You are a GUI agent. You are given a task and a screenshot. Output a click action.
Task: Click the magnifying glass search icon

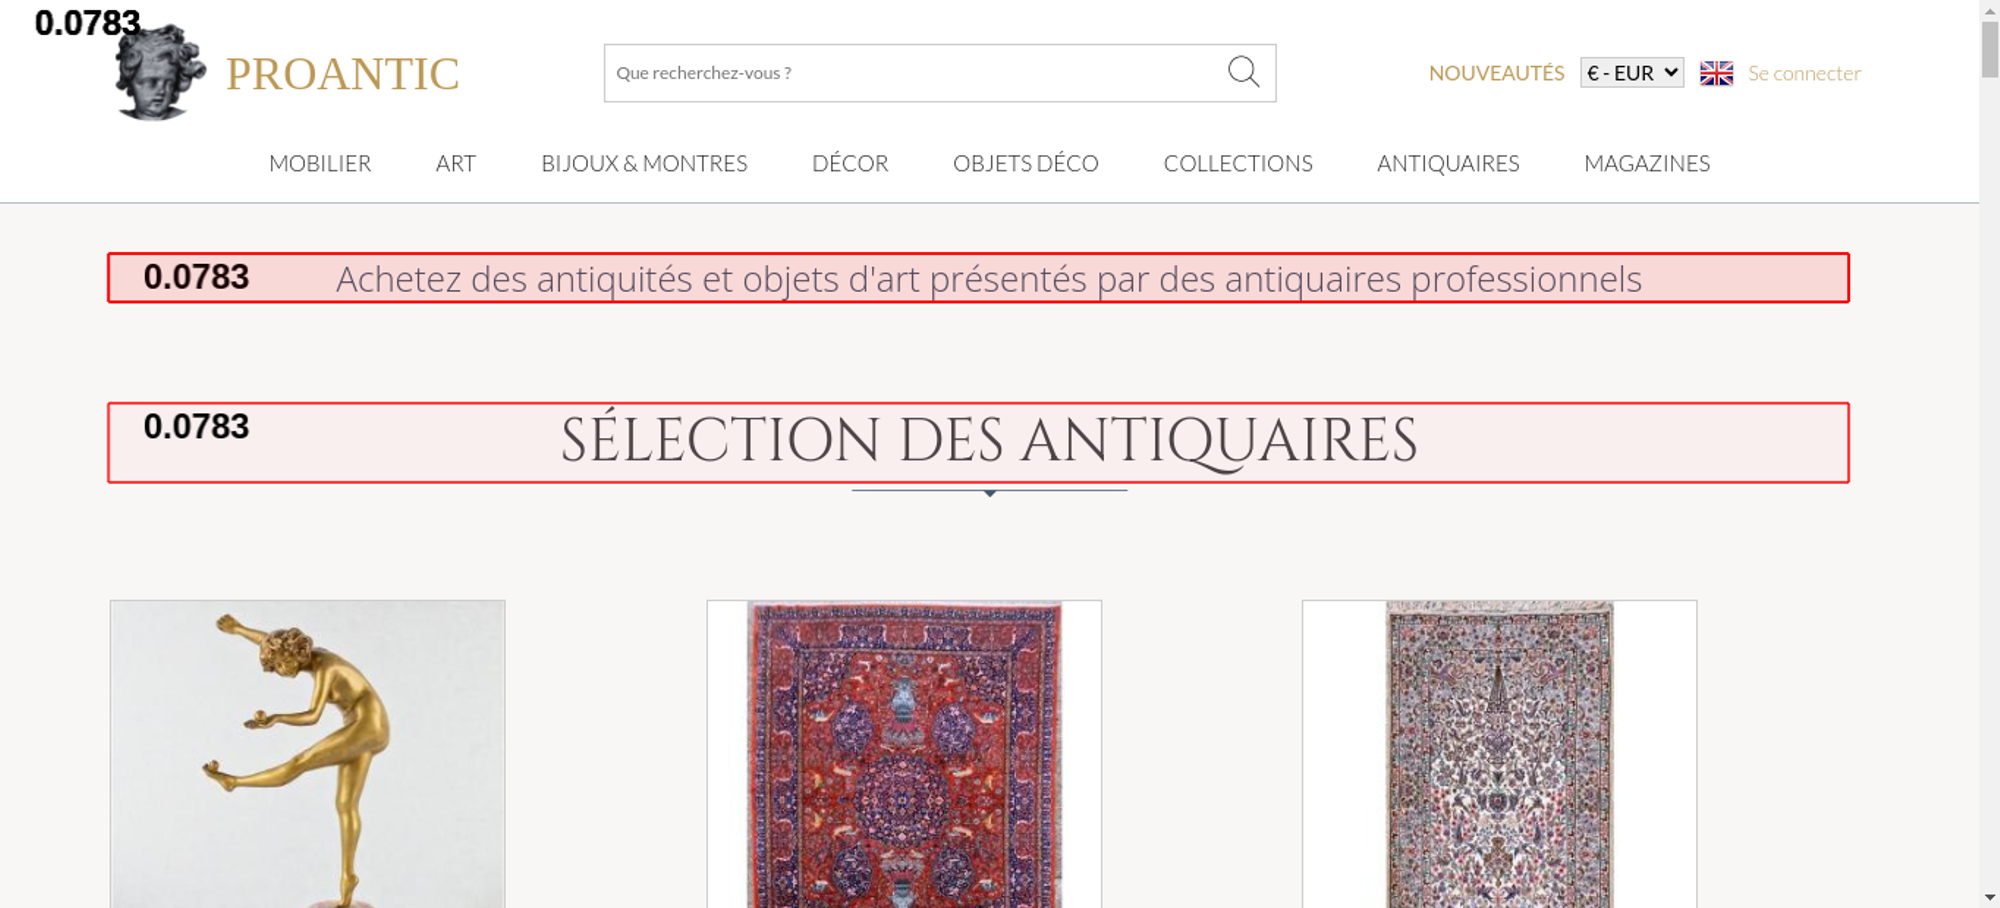(x=1243, y=72)
